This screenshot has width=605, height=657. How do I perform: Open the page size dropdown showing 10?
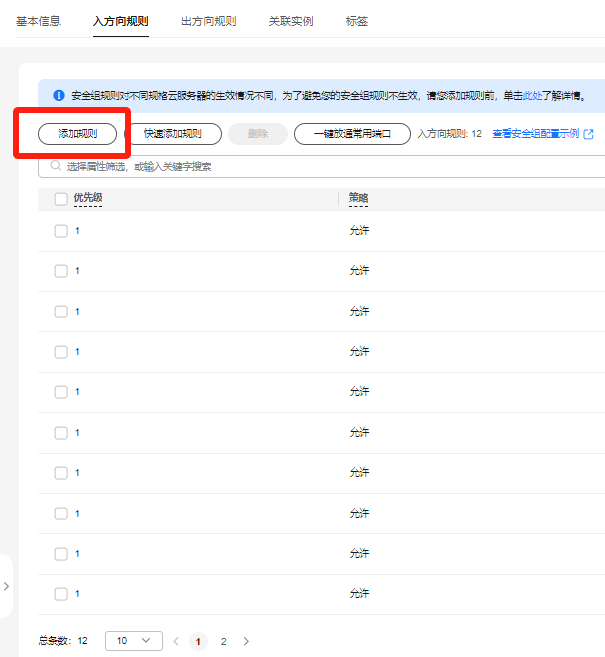[x=134, y=641]
